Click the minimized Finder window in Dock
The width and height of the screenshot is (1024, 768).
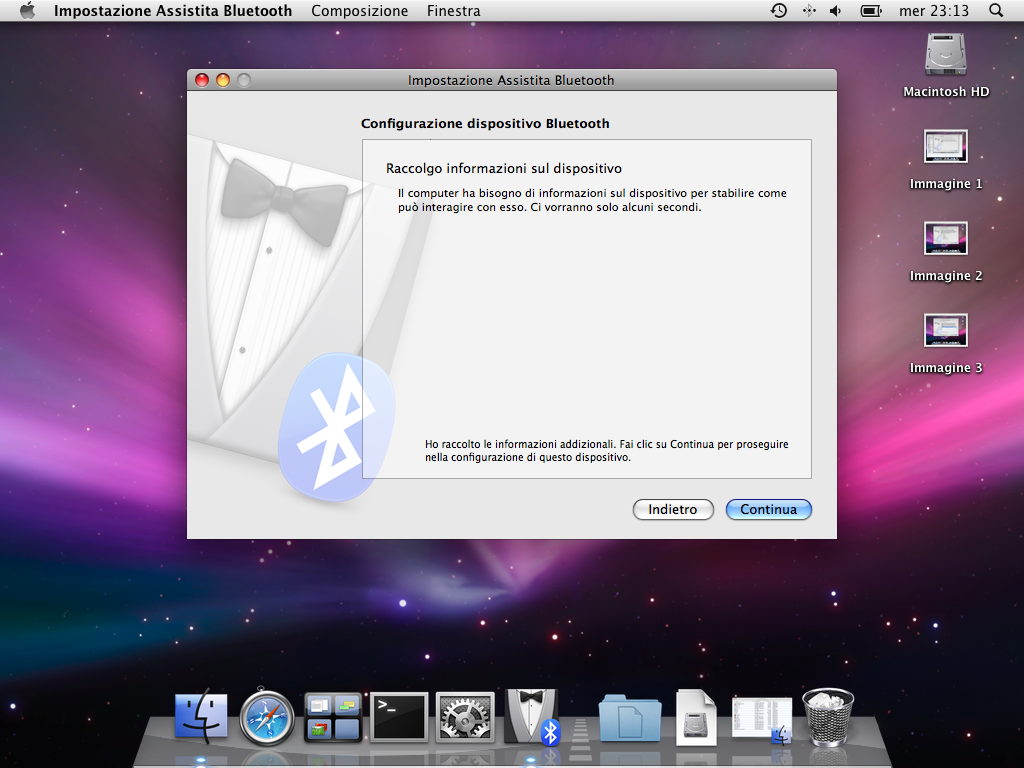click(761, 720)
